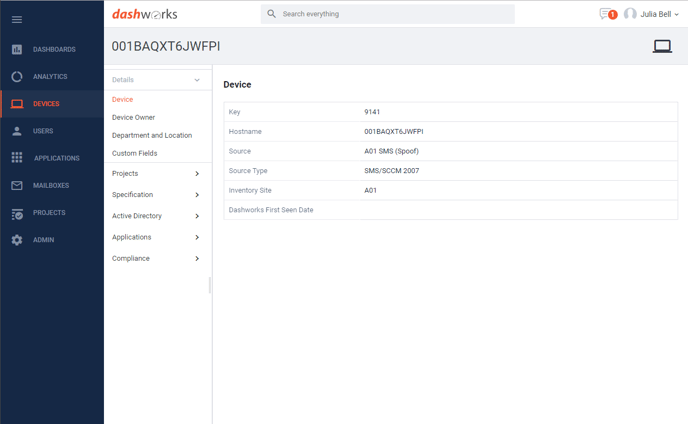Go to ADMIN in the sidebar
This screenshot has width=688, height=424.
(x=43, y=240)
